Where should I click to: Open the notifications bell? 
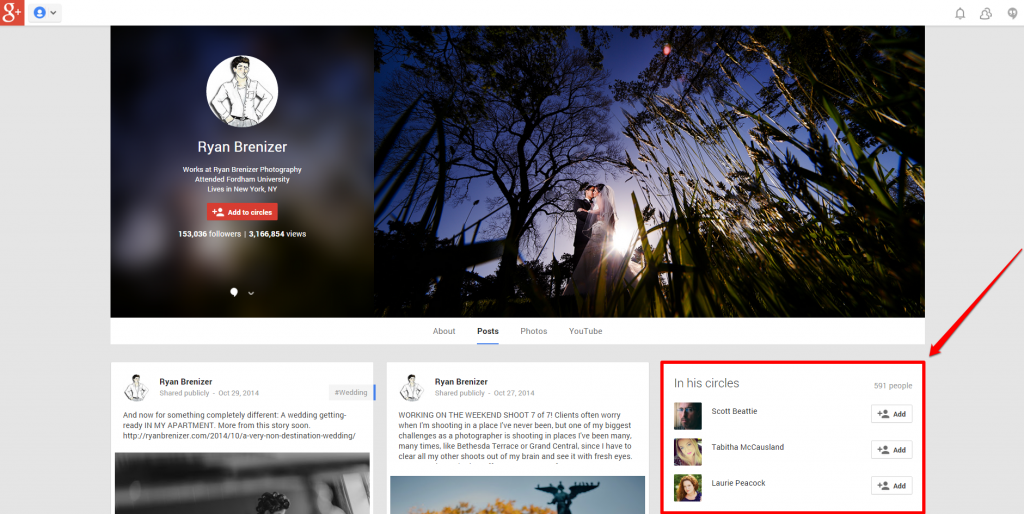pyautogui.click(x=960, y=13)
